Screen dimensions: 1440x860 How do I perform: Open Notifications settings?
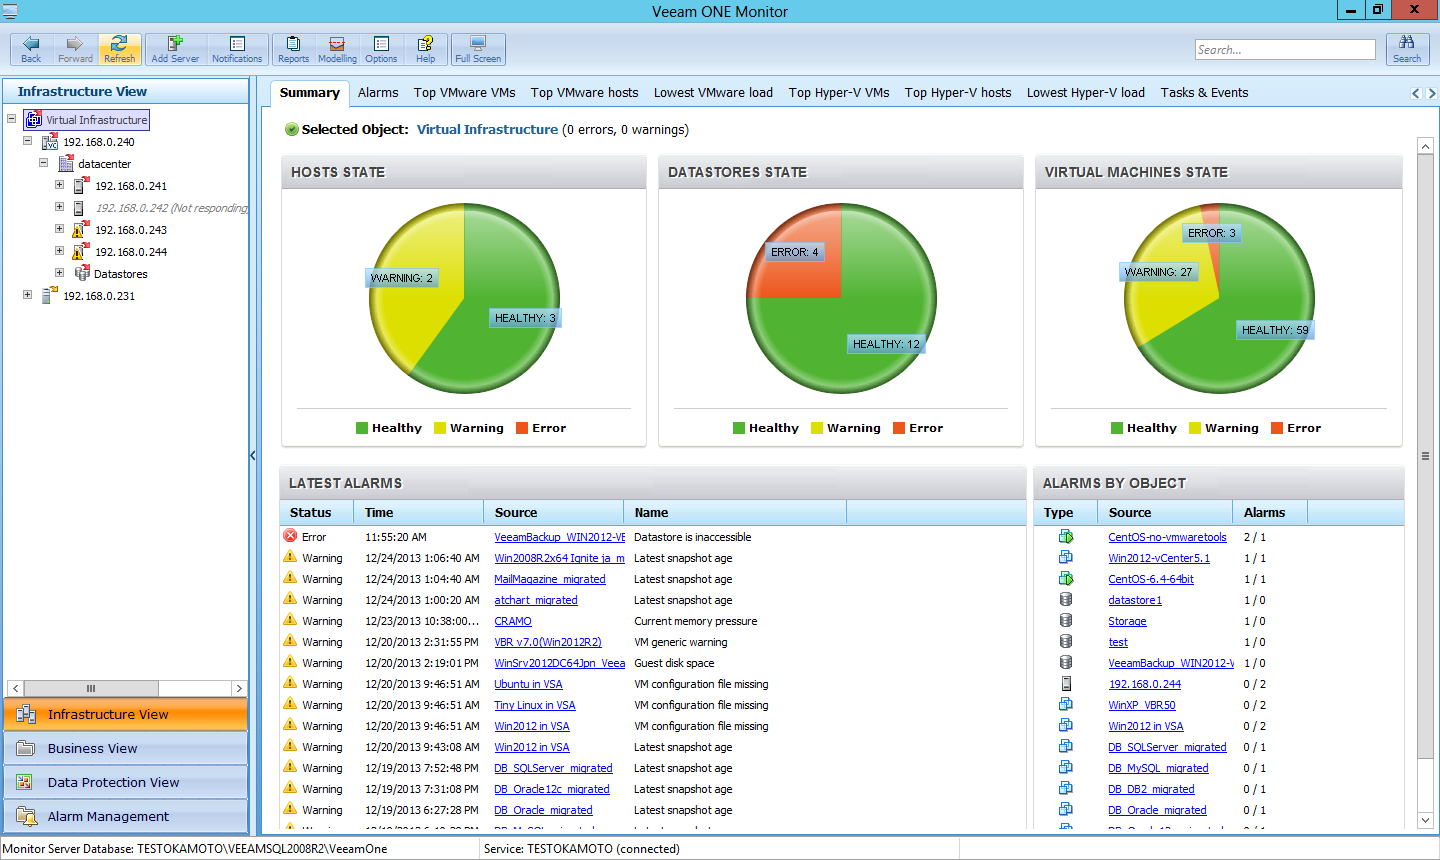pos(237,49)
